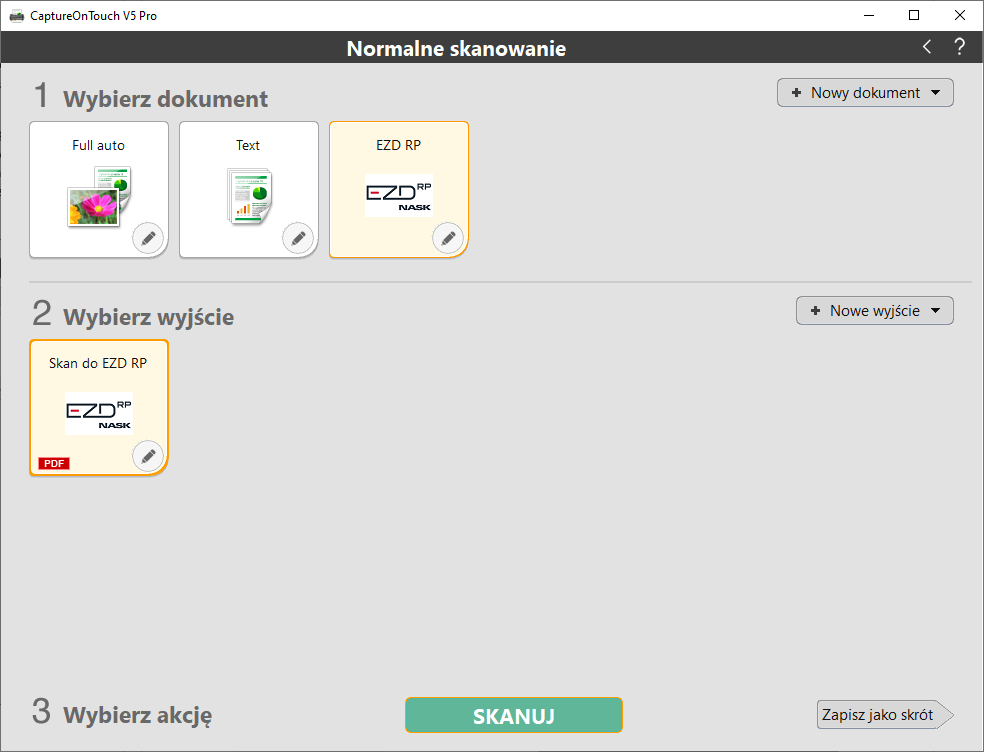Viewport: 984px width, 752px height.
Task: Edit Full auto document with pencil icon
Action: 148,239
